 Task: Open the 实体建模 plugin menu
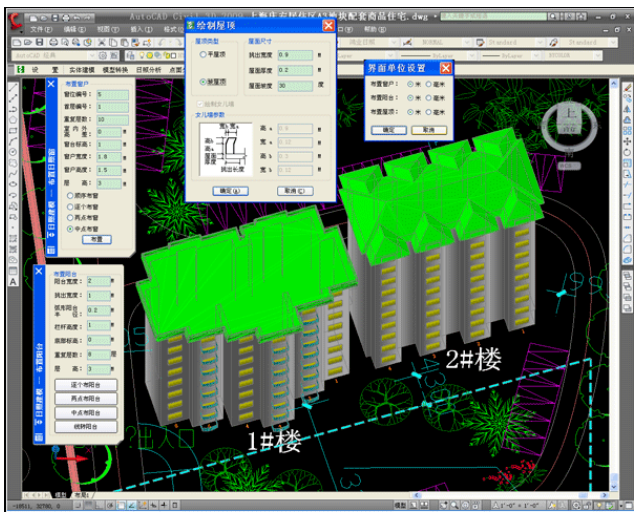(x=82, y=70)
